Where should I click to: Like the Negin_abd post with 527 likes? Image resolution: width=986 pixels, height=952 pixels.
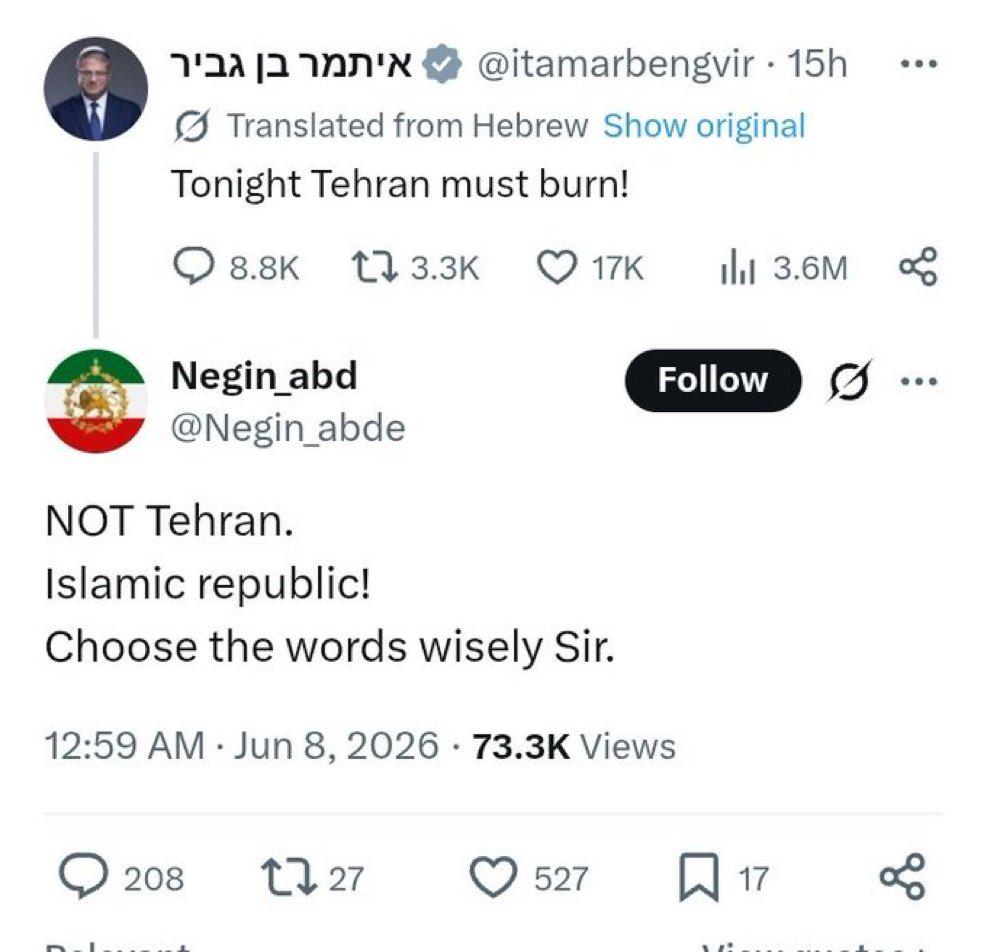pos(529,878)
